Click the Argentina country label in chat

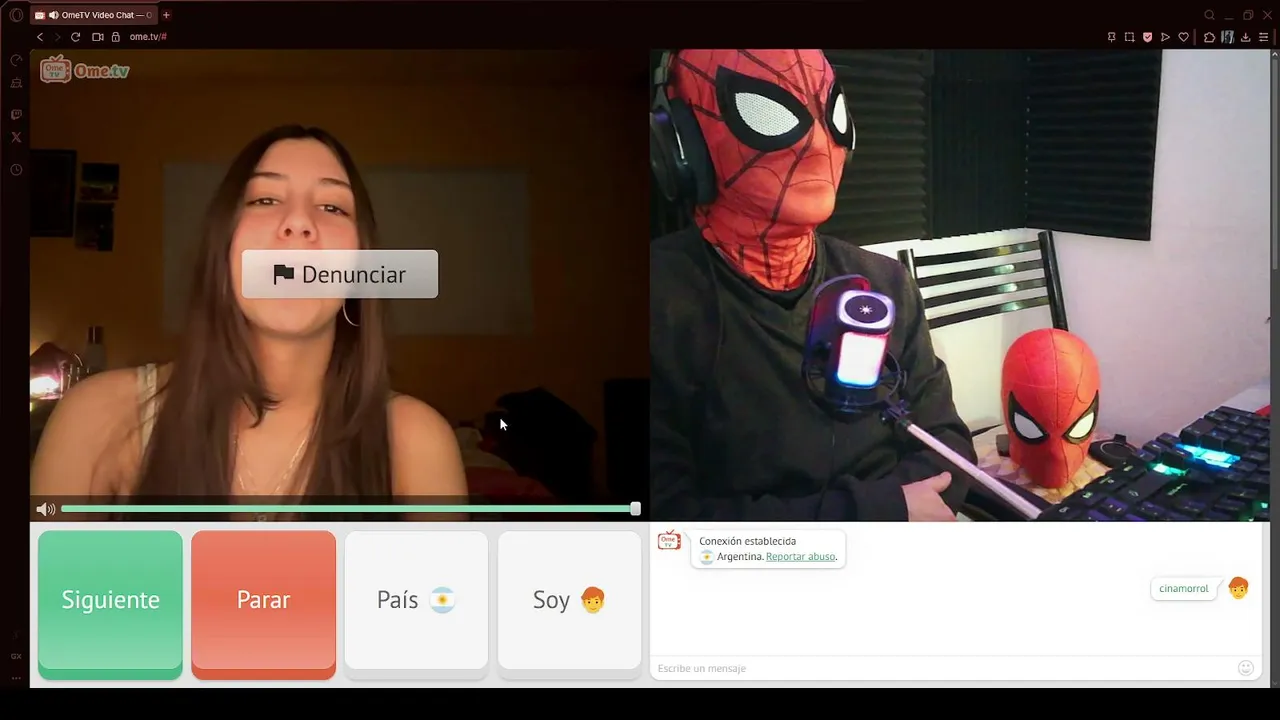click(x=740, y=557)
